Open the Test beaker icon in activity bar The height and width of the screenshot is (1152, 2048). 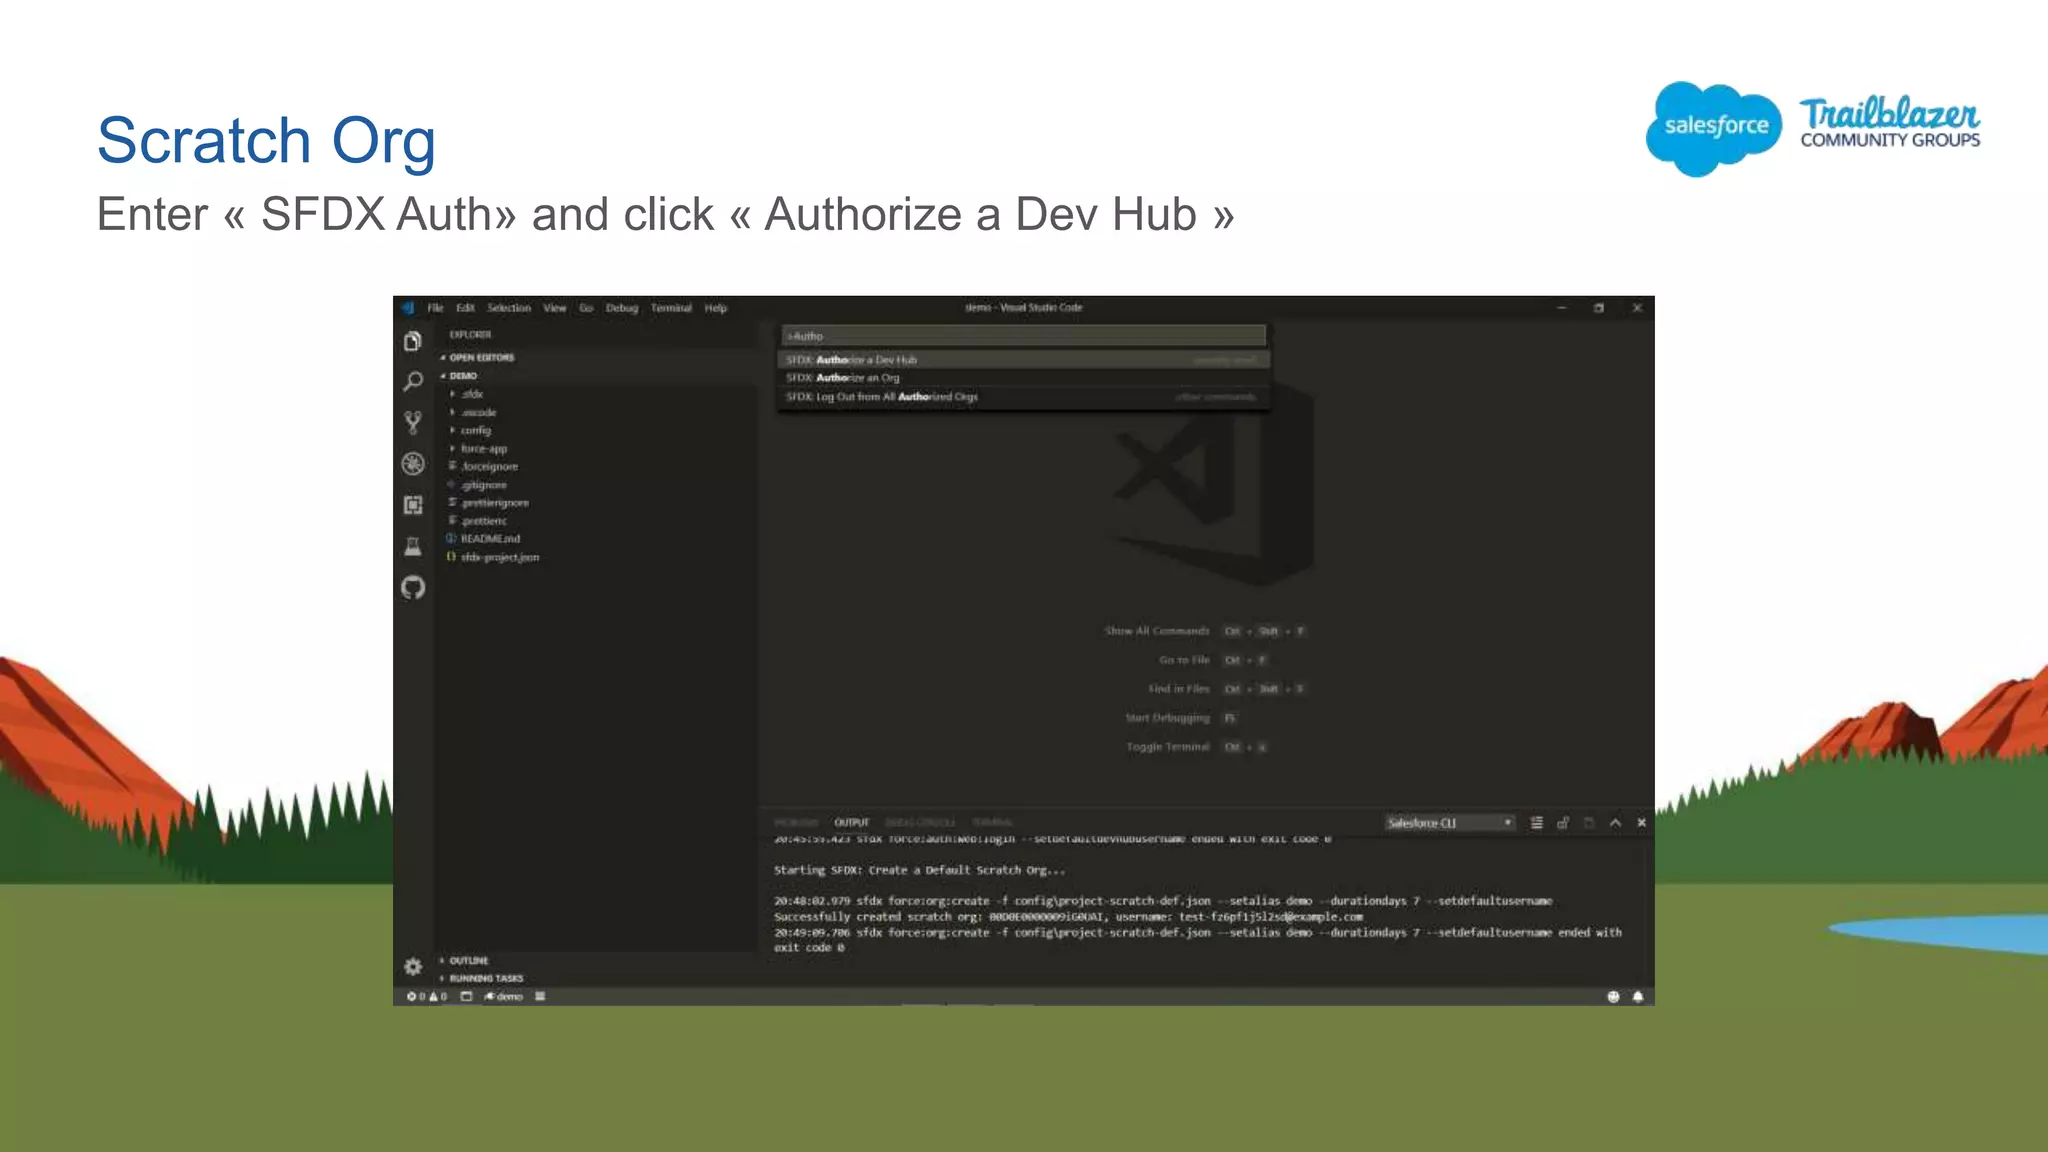[x=413, y=546]
